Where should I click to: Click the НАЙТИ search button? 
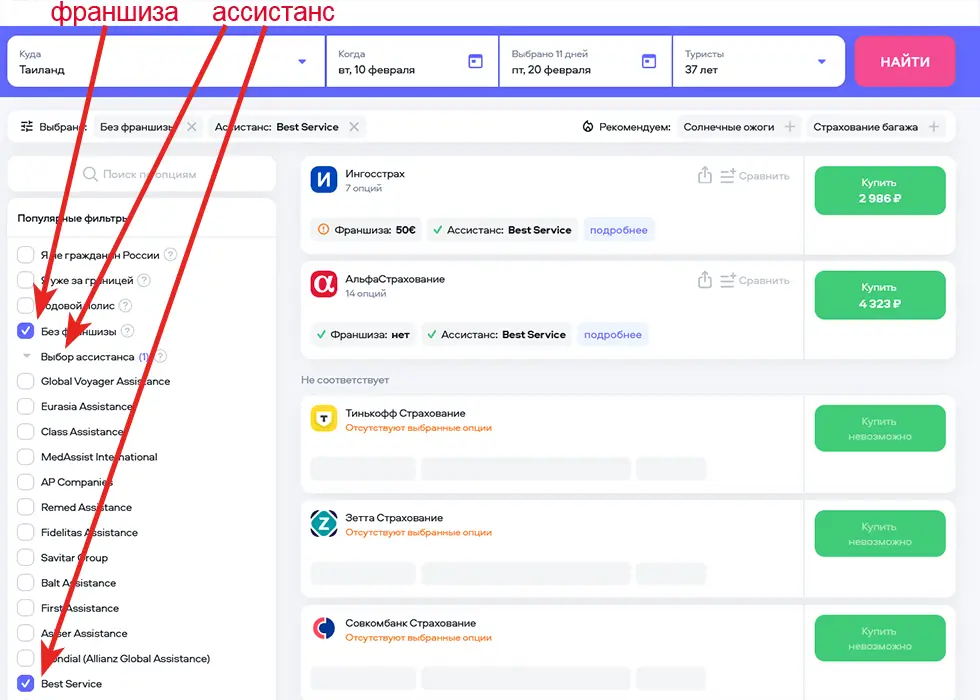904,62
